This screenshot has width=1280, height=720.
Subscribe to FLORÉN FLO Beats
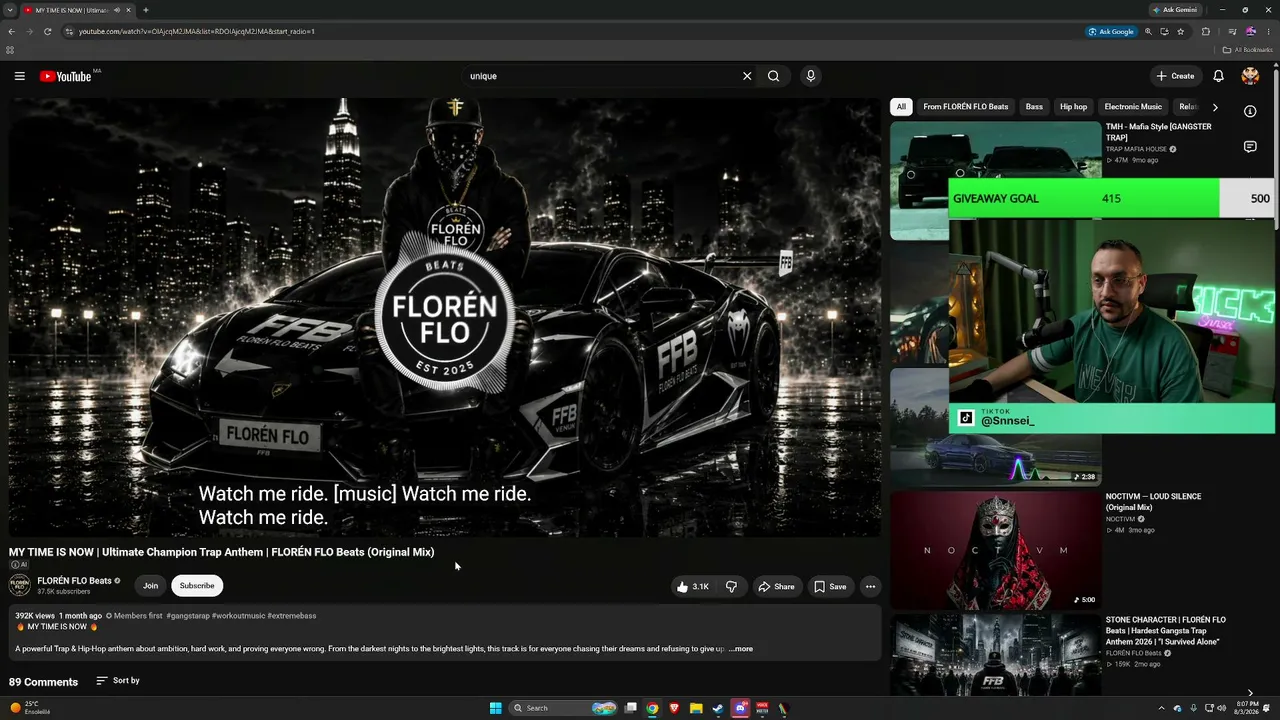pos(197,586)
